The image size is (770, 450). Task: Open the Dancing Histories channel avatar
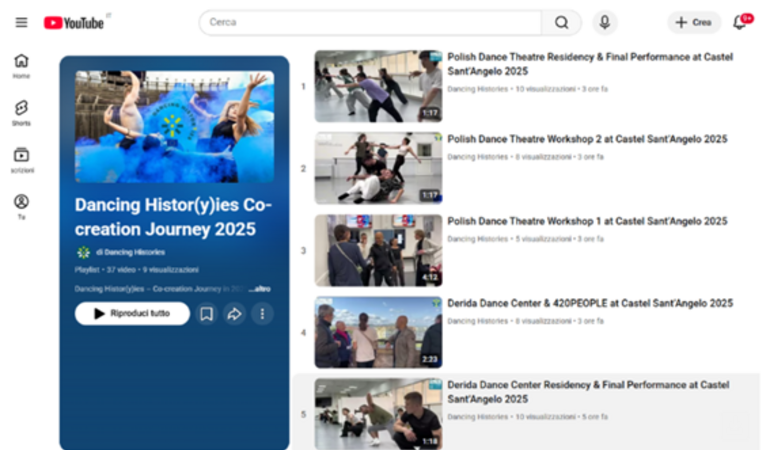pyautogui.click(x=83, y=253)
